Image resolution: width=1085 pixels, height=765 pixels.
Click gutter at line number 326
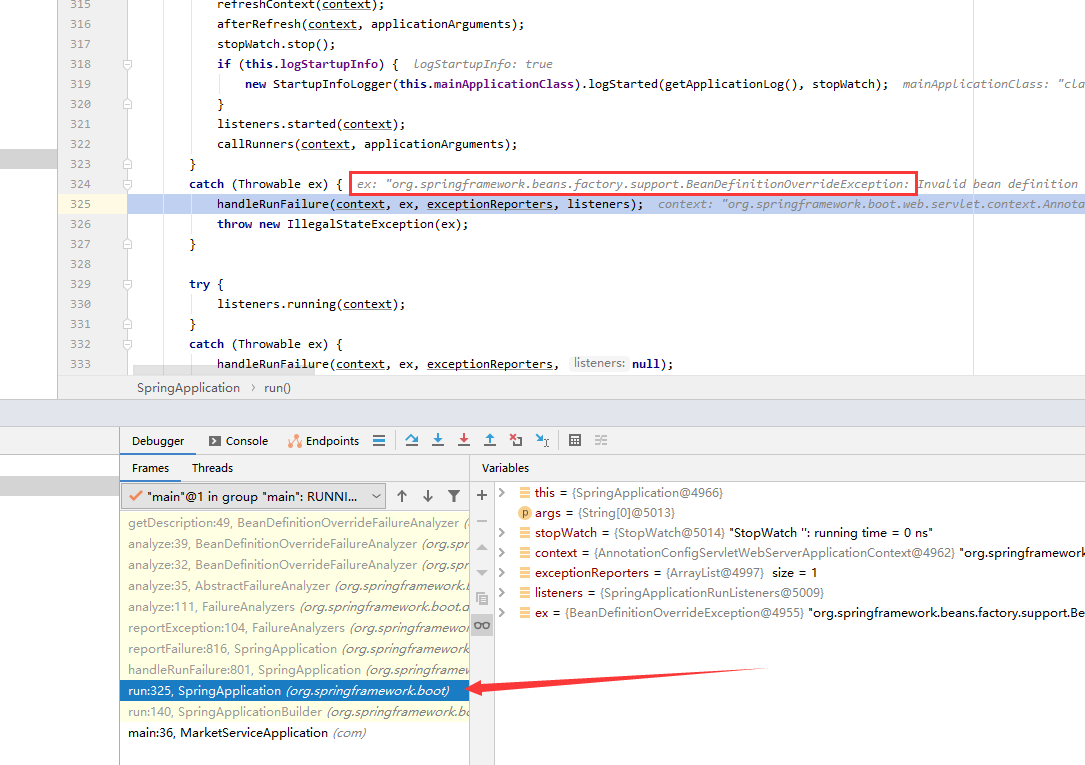(x=80, y=224)
